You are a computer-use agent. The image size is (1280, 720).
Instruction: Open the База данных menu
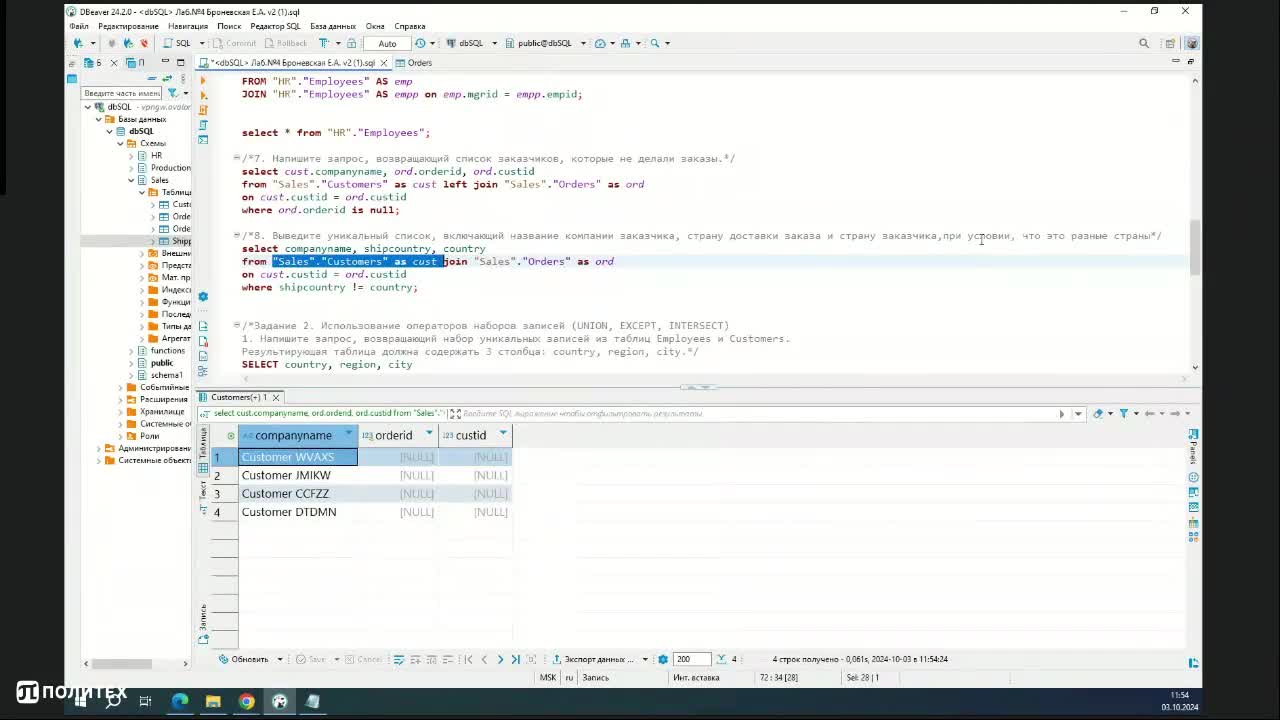click(x=333, y=26)
